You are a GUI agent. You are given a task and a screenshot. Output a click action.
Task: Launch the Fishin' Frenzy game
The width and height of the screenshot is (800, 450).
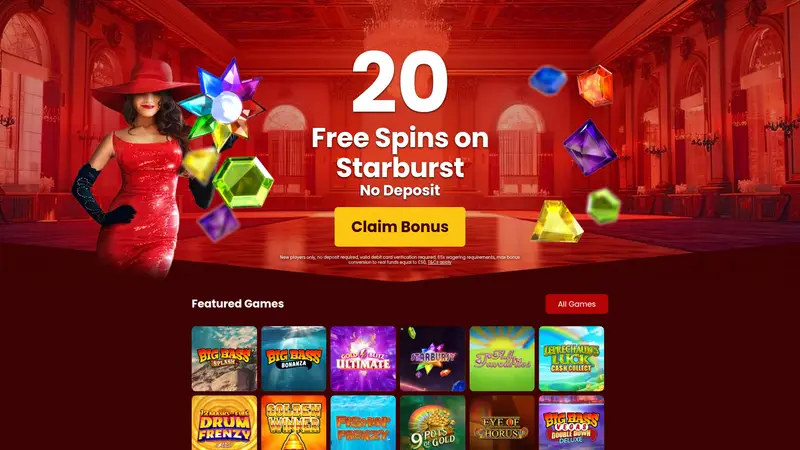coord(363,423)
